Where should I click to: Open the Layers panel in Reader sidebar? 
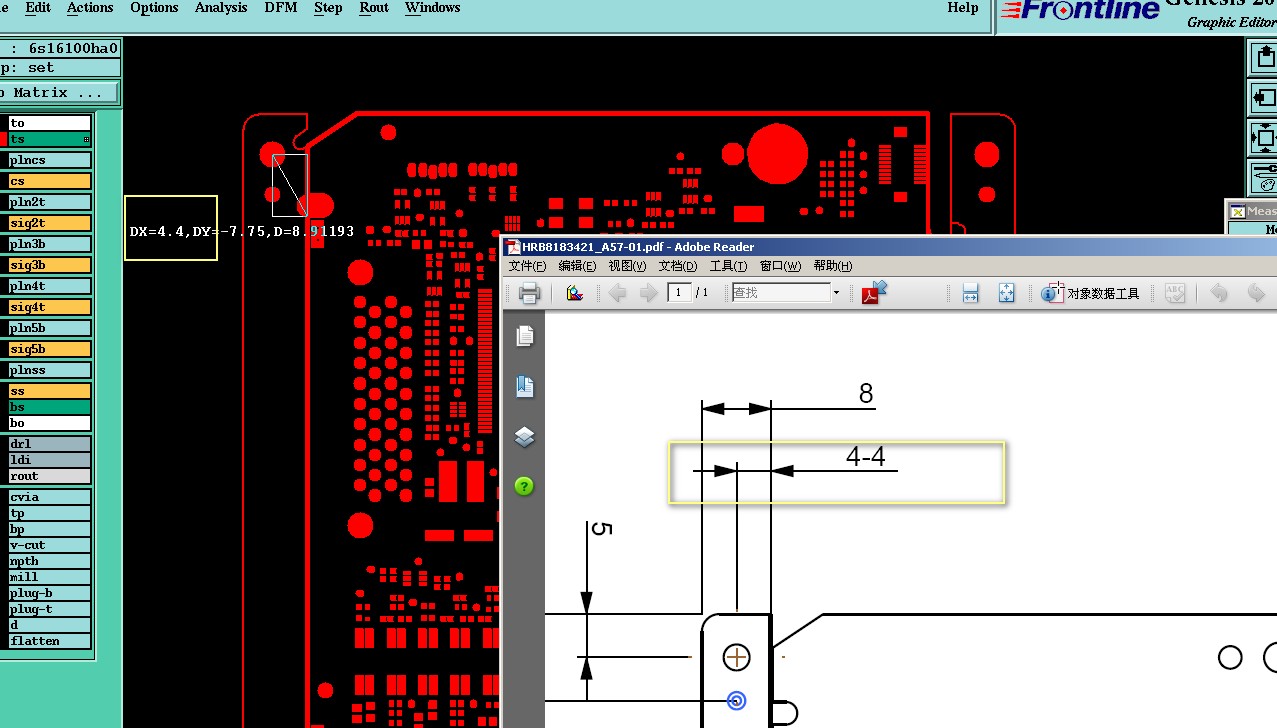coord(525,437)
